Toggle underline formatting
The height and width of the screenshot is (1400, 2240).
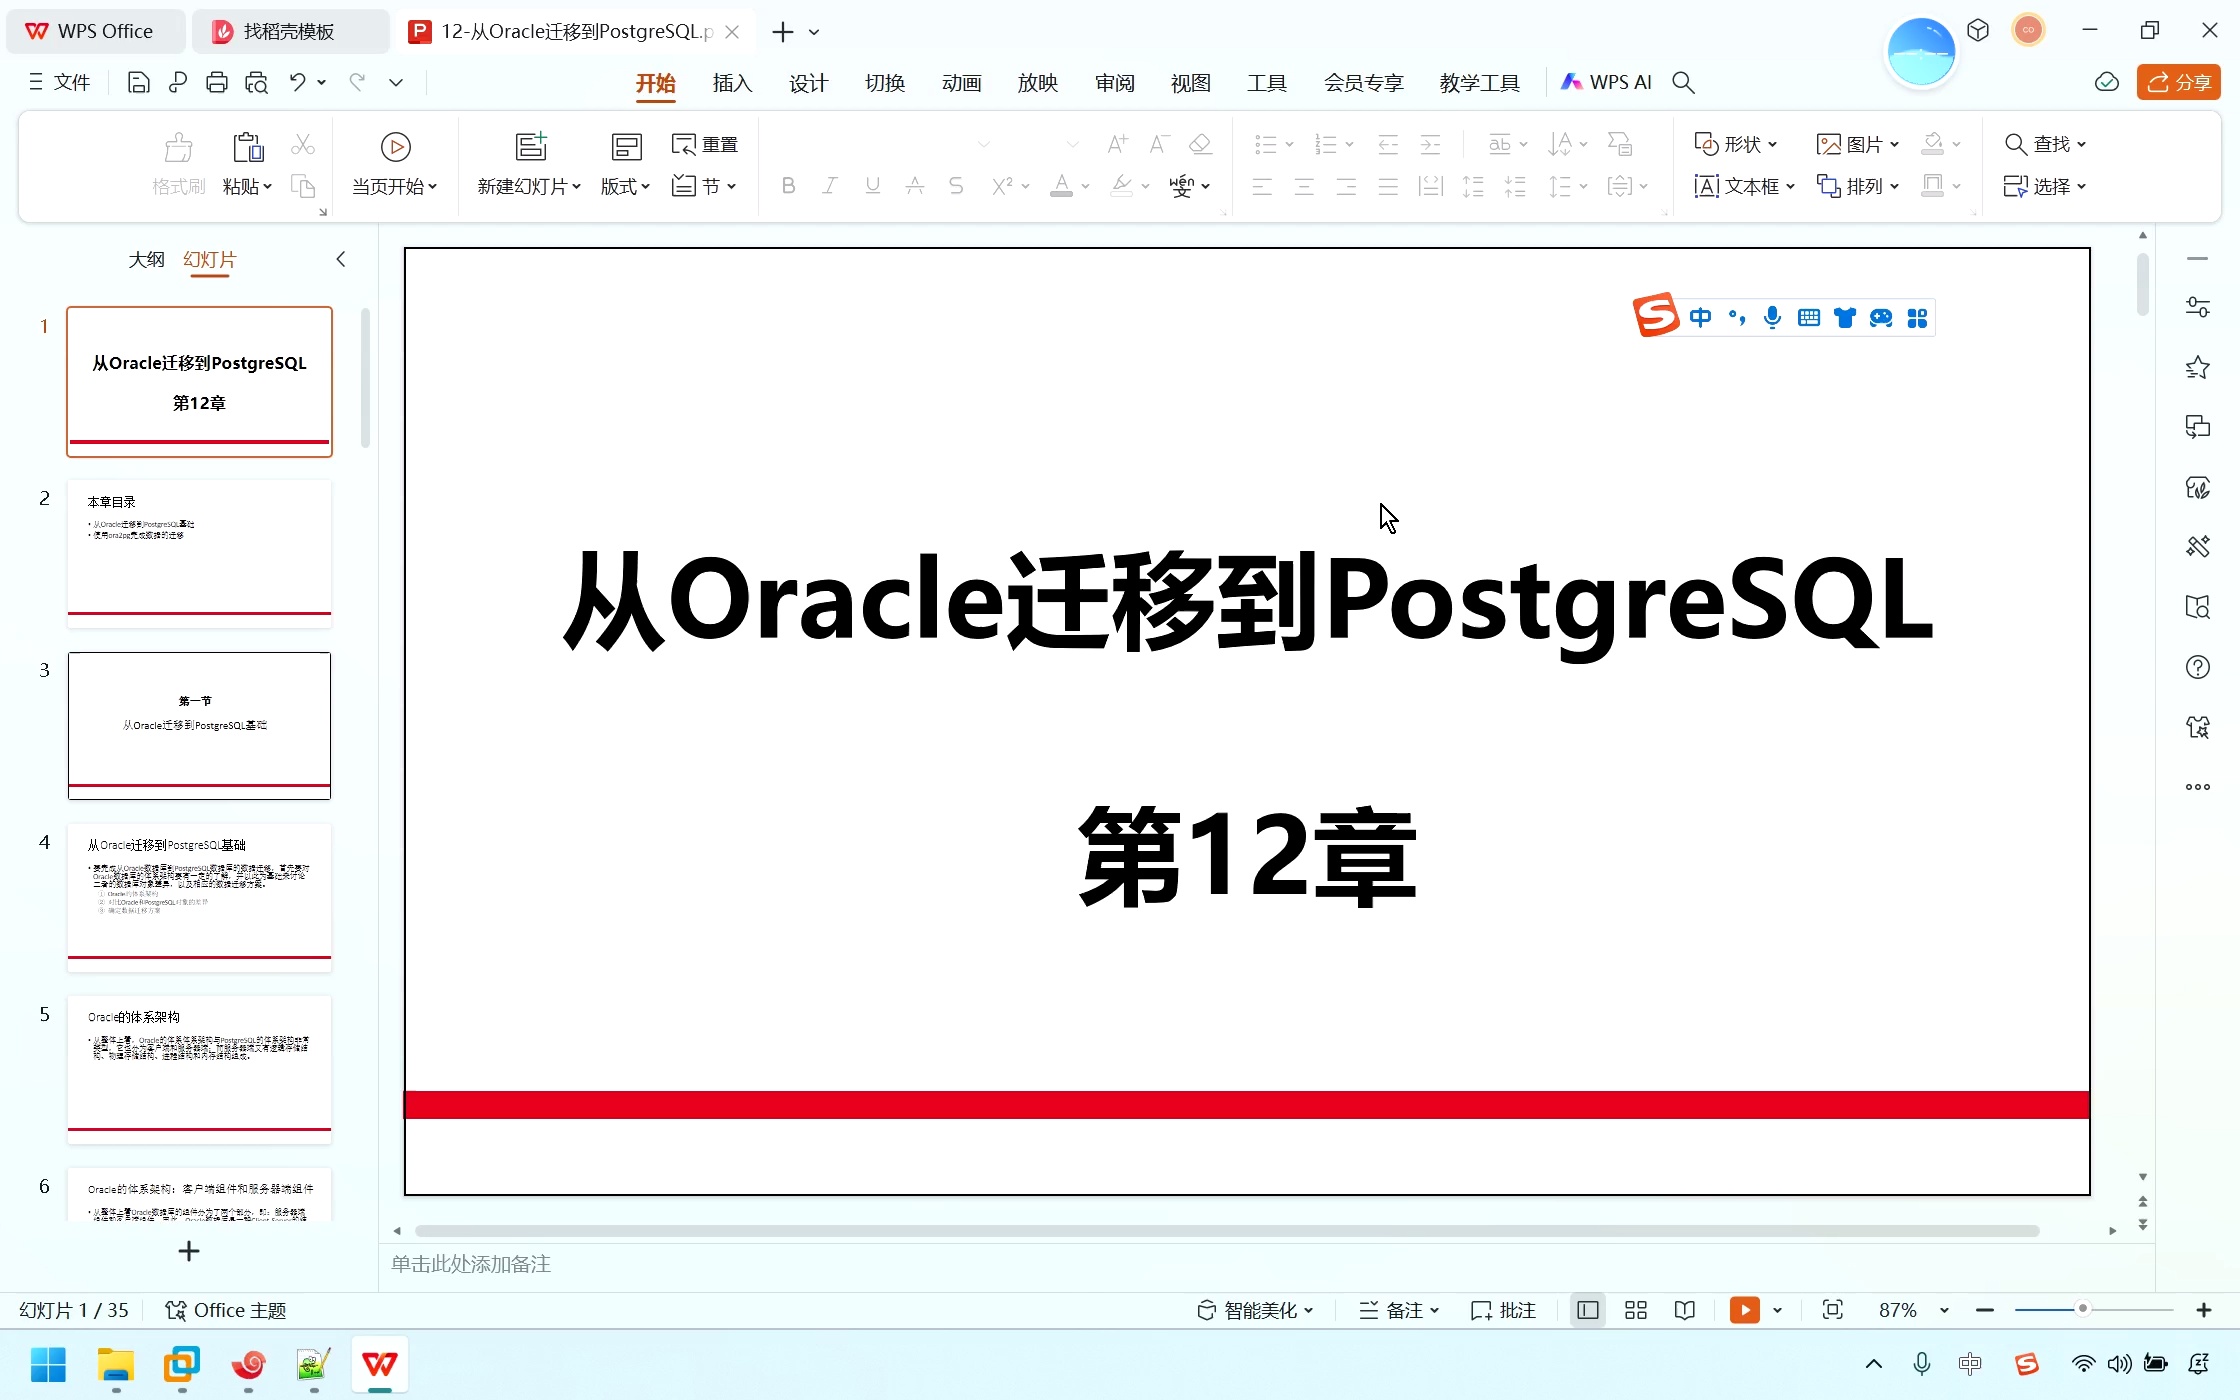(x=872, y=186)
